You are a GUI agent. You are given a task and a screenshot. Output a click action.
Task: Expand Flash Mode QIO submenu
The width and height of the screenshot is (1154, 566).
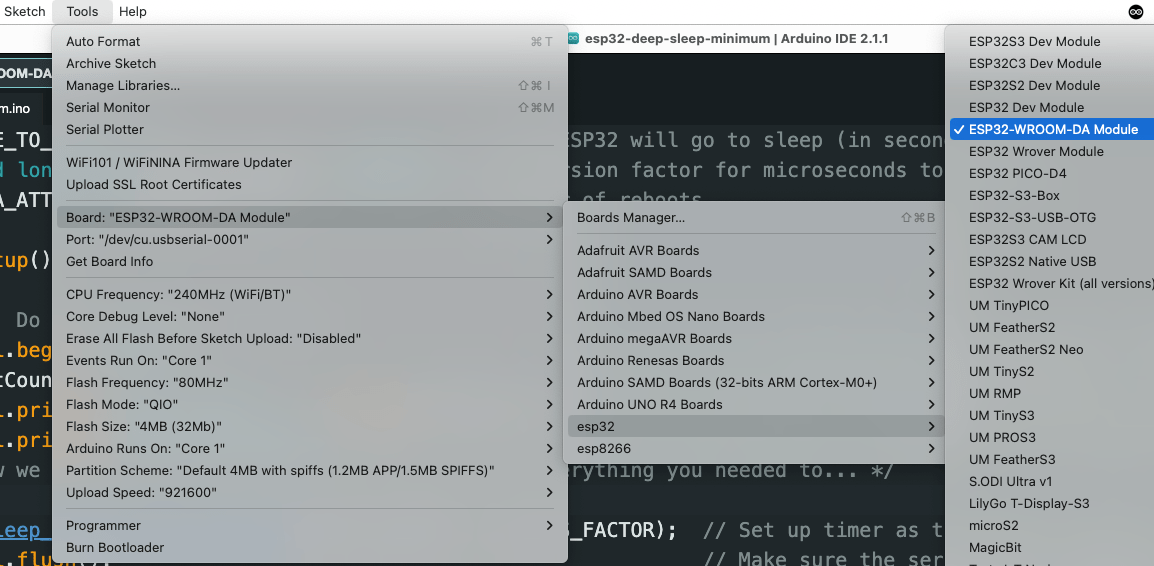tap(310, 405)
